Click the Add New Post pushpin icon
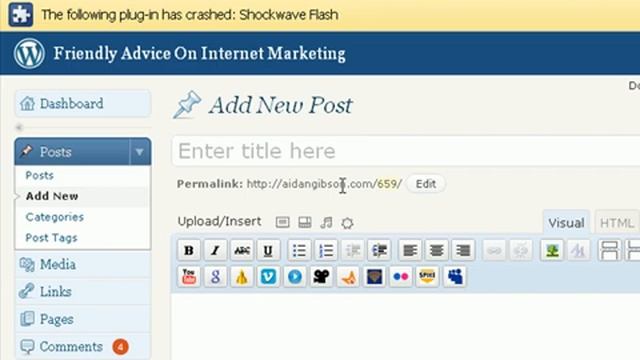This screenshot has height=360, width=640. [187, 105]
